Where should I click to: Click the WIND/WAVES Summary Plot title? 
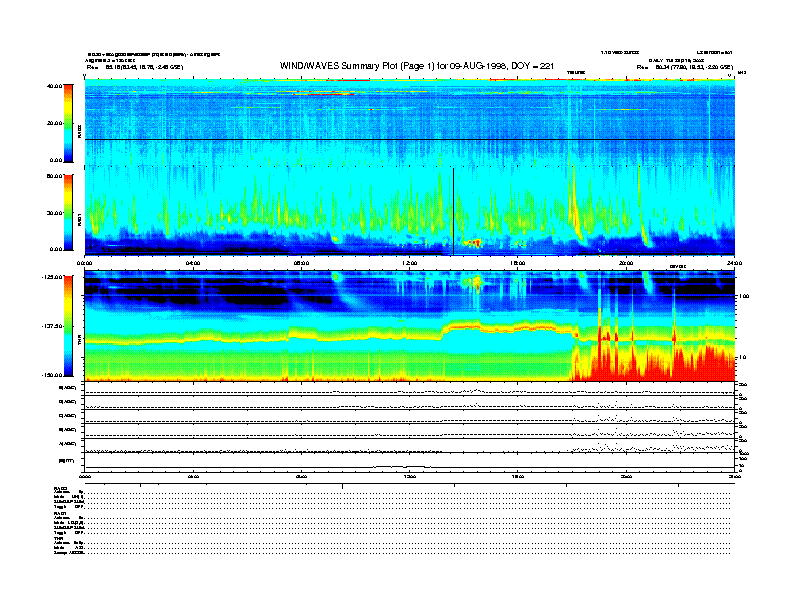point(417,66)
